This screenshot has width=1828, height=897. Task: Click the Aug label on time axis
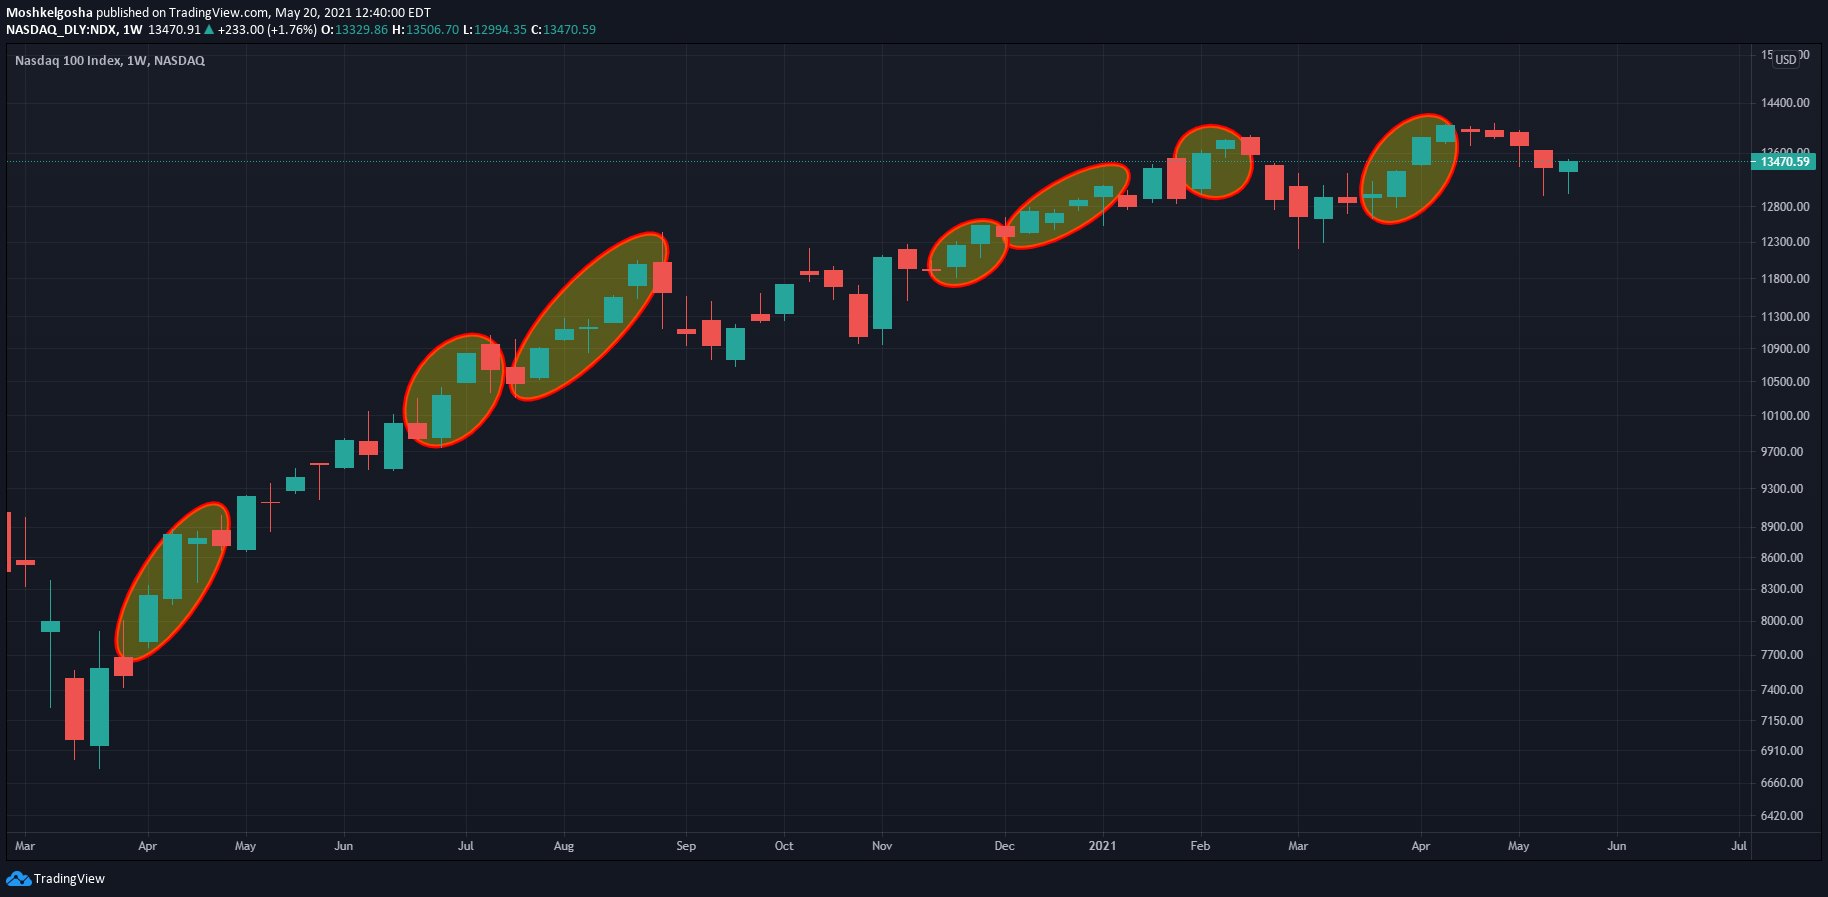click(x=564, y=846)
